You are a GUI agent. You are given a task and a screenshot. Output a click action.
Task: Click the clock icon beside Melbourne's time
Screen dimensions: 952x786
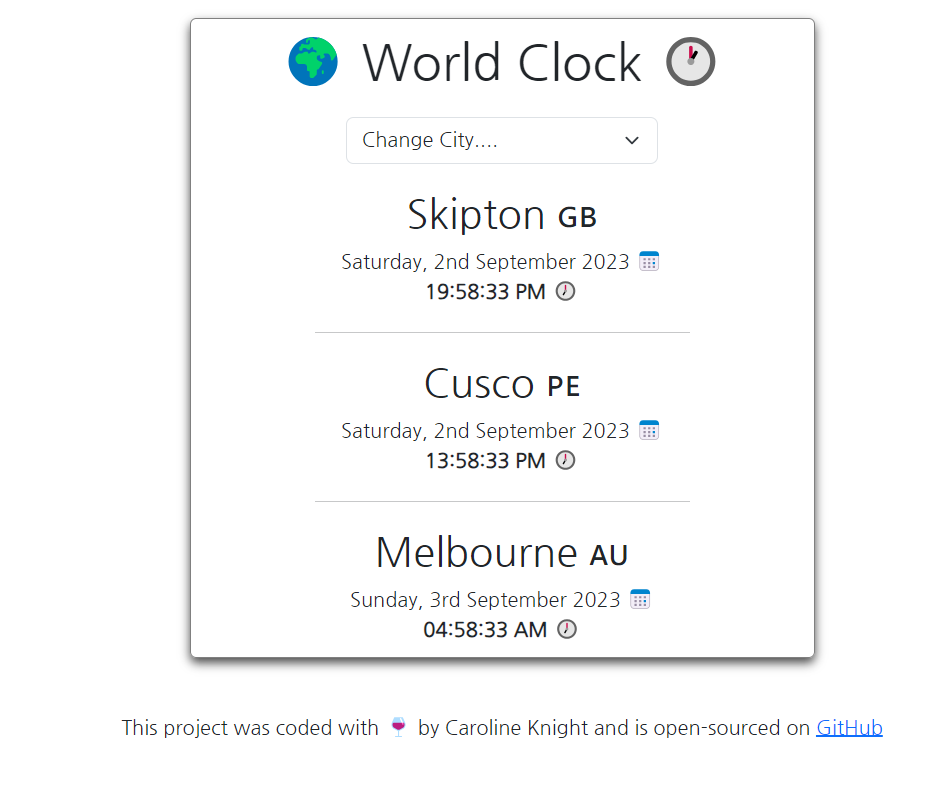tap(565, 629)
